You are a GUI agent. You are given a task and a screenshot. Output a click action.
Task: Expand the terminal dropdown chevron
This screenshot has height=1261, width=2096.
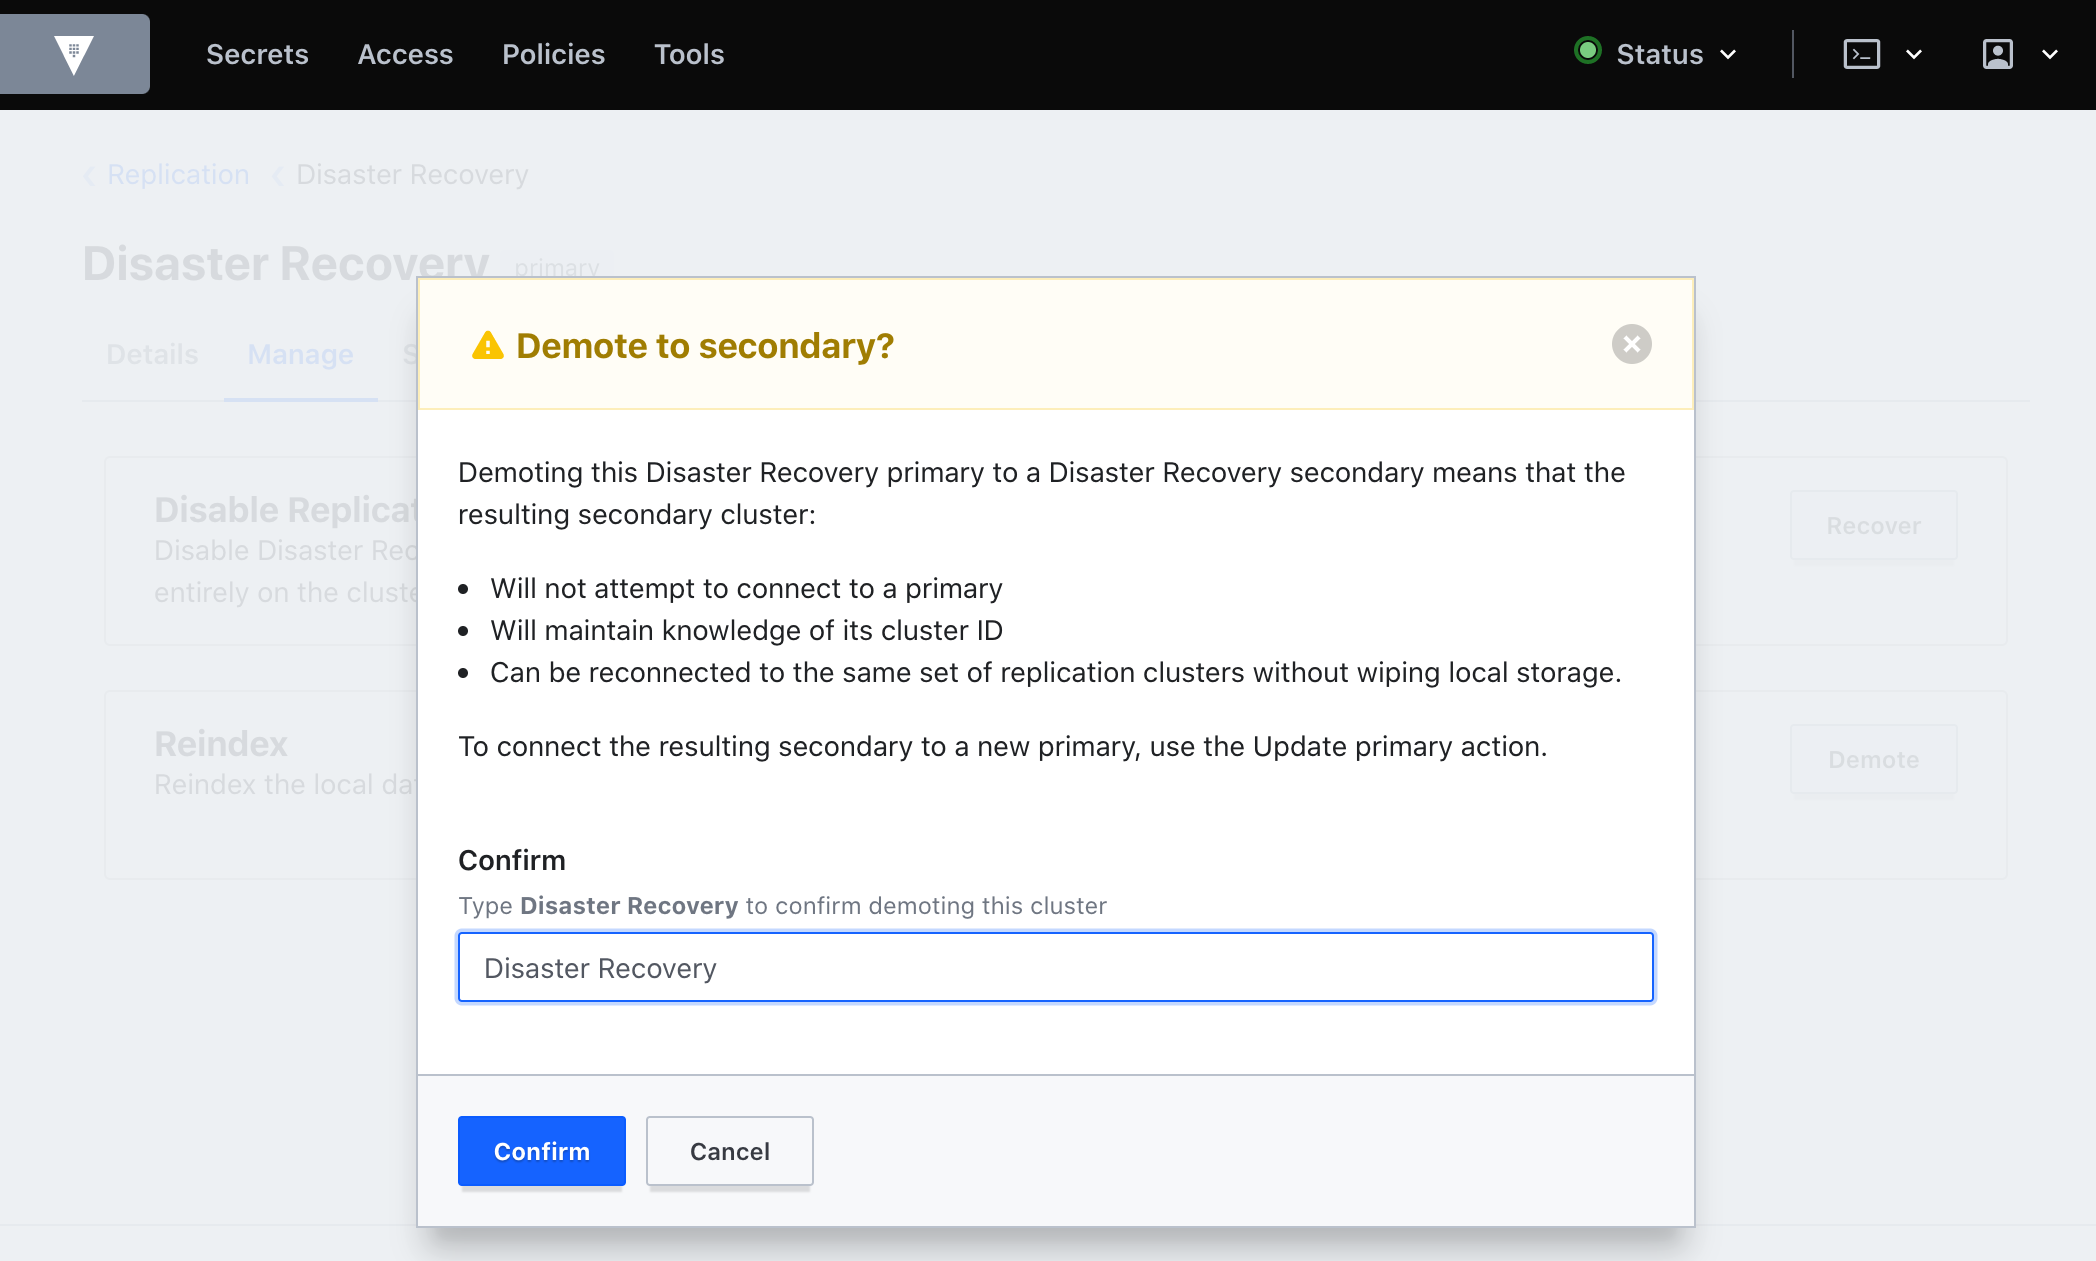click(x=1912, y=54)
